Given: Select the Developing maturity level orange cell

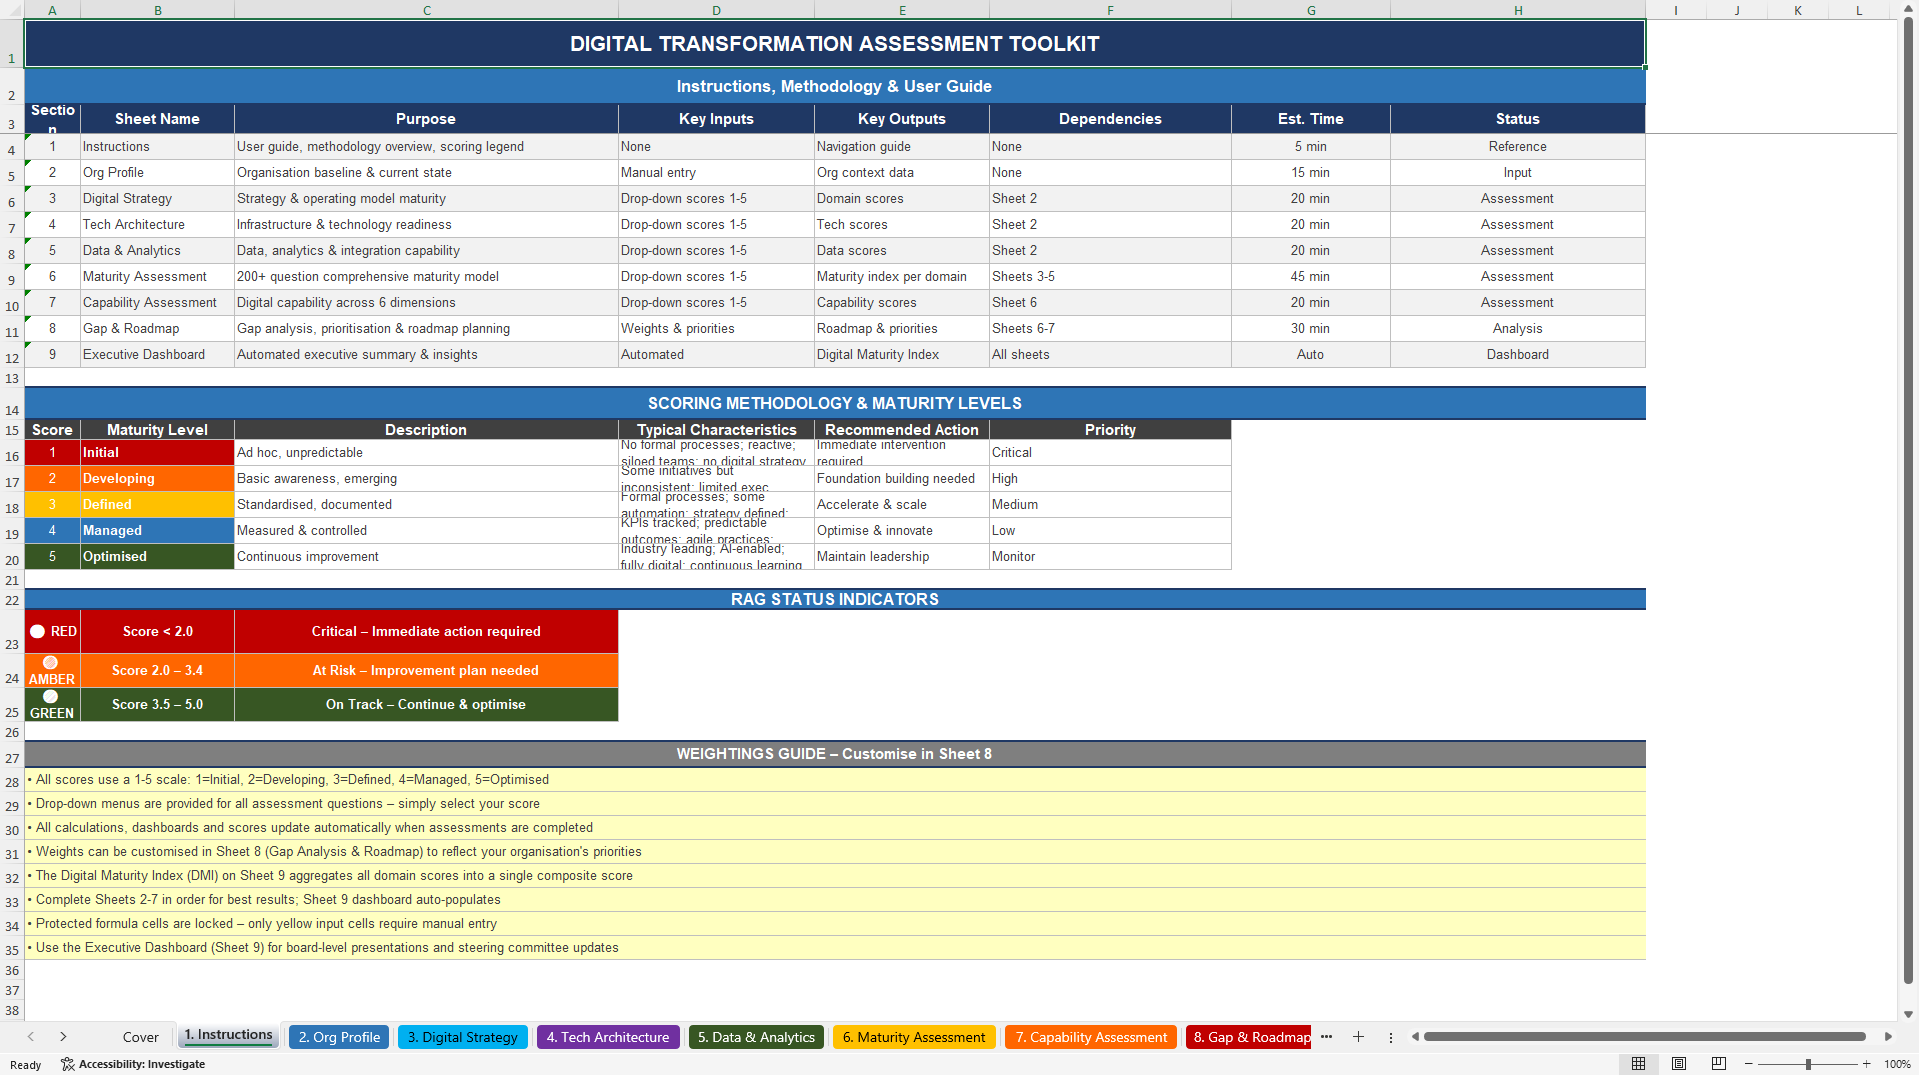Looking at the screenshot, I should [157, 478].
